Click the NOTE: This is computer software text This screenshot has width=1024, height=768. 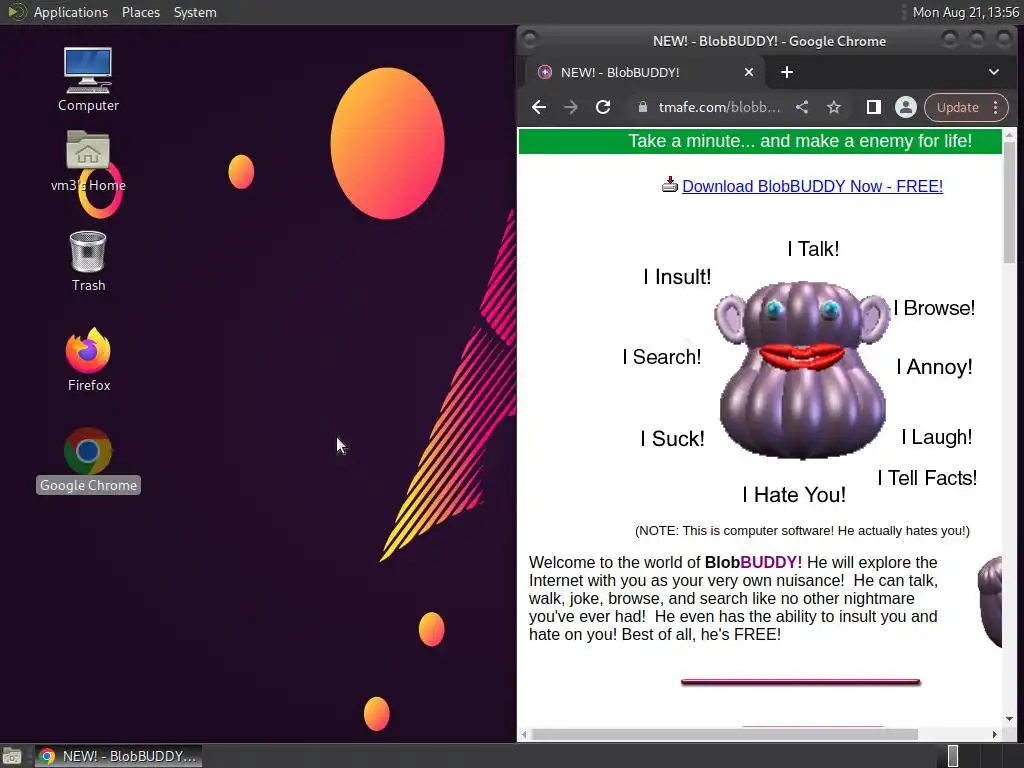pyautogui.click(x=802, y=530)
